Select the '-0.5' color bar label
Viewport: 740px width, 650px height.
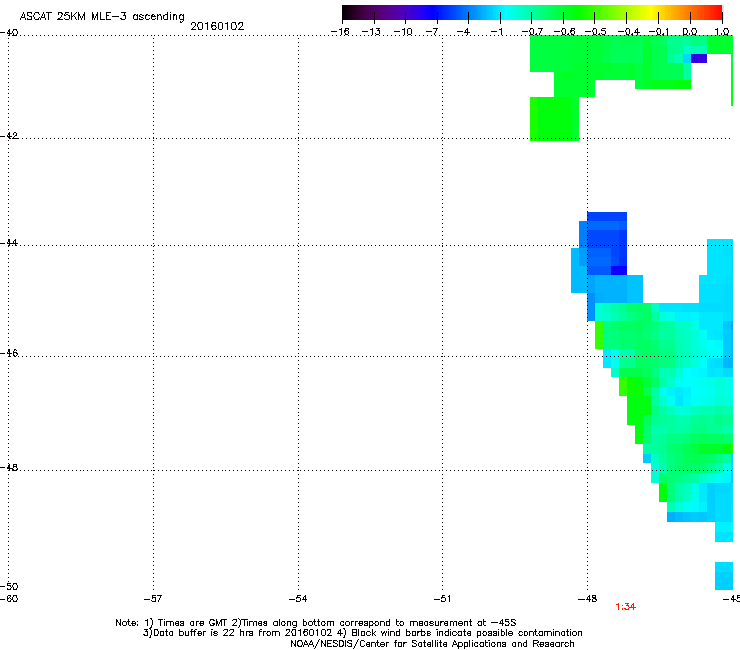click(x=596, y=32)
